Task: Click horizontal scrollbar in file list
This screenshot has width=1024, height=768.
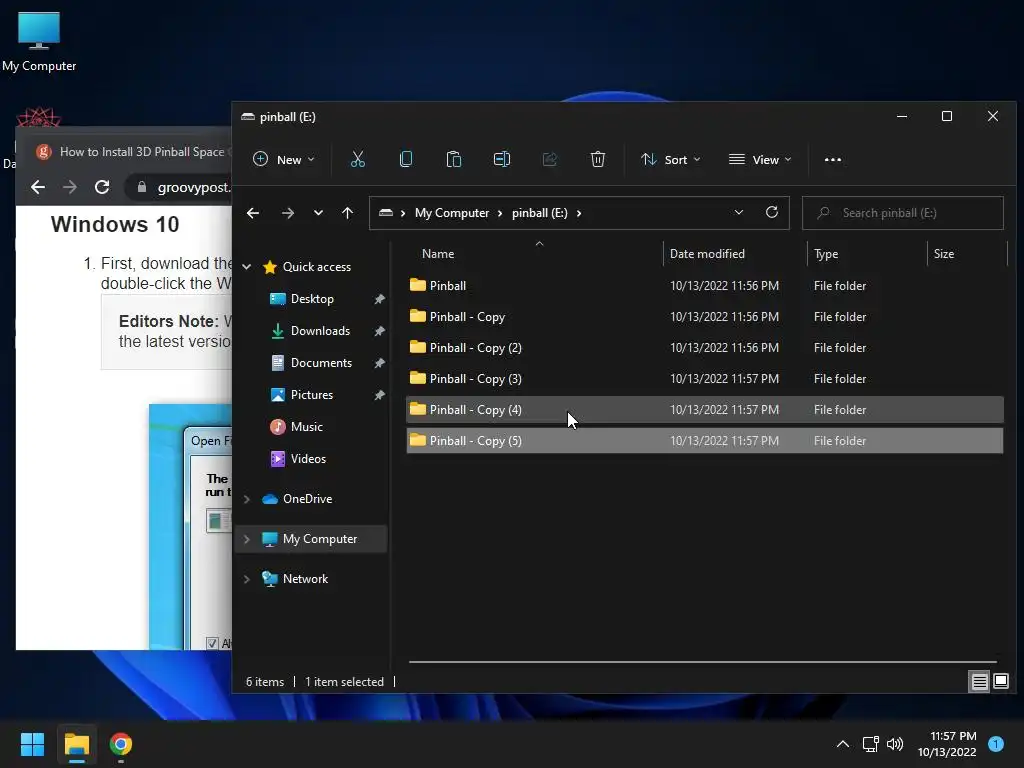Action: pos(703,662)
